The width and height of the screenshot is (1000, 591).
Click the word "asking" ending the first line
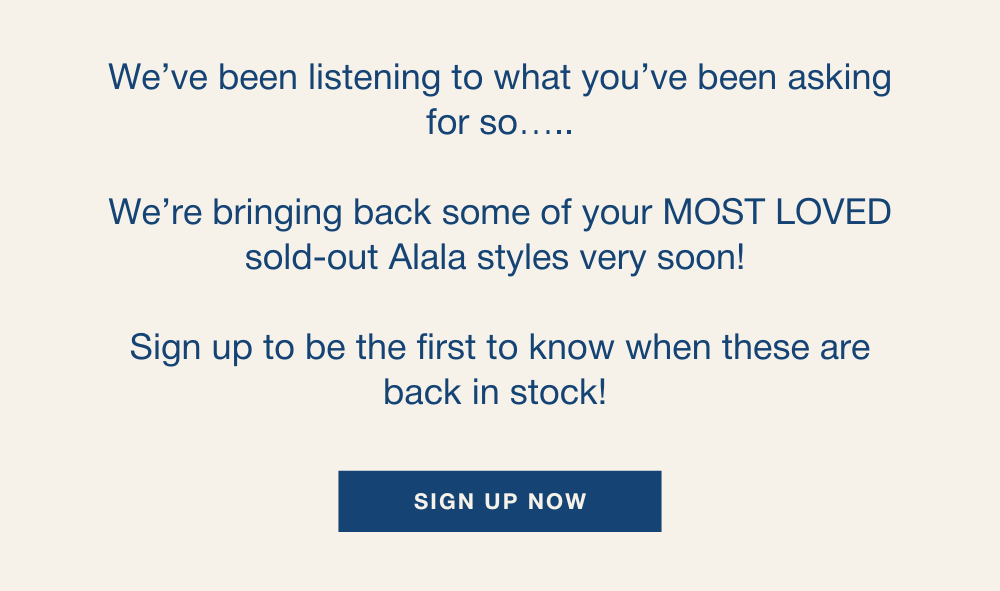point(839,77)
